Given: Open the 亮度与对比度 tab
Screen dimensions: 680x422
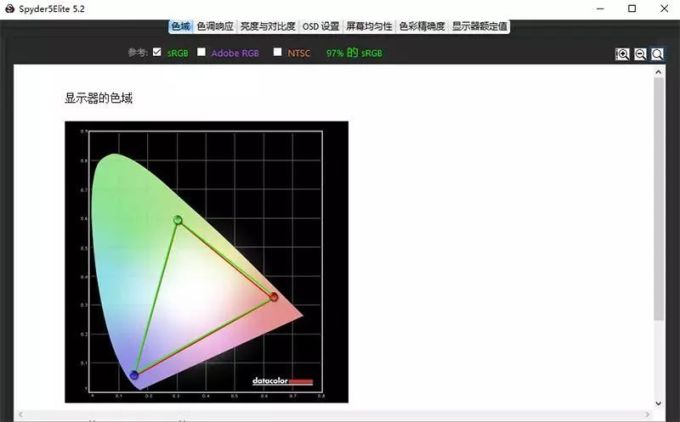Looking at the screenshot, I should (x=268, y=26).
